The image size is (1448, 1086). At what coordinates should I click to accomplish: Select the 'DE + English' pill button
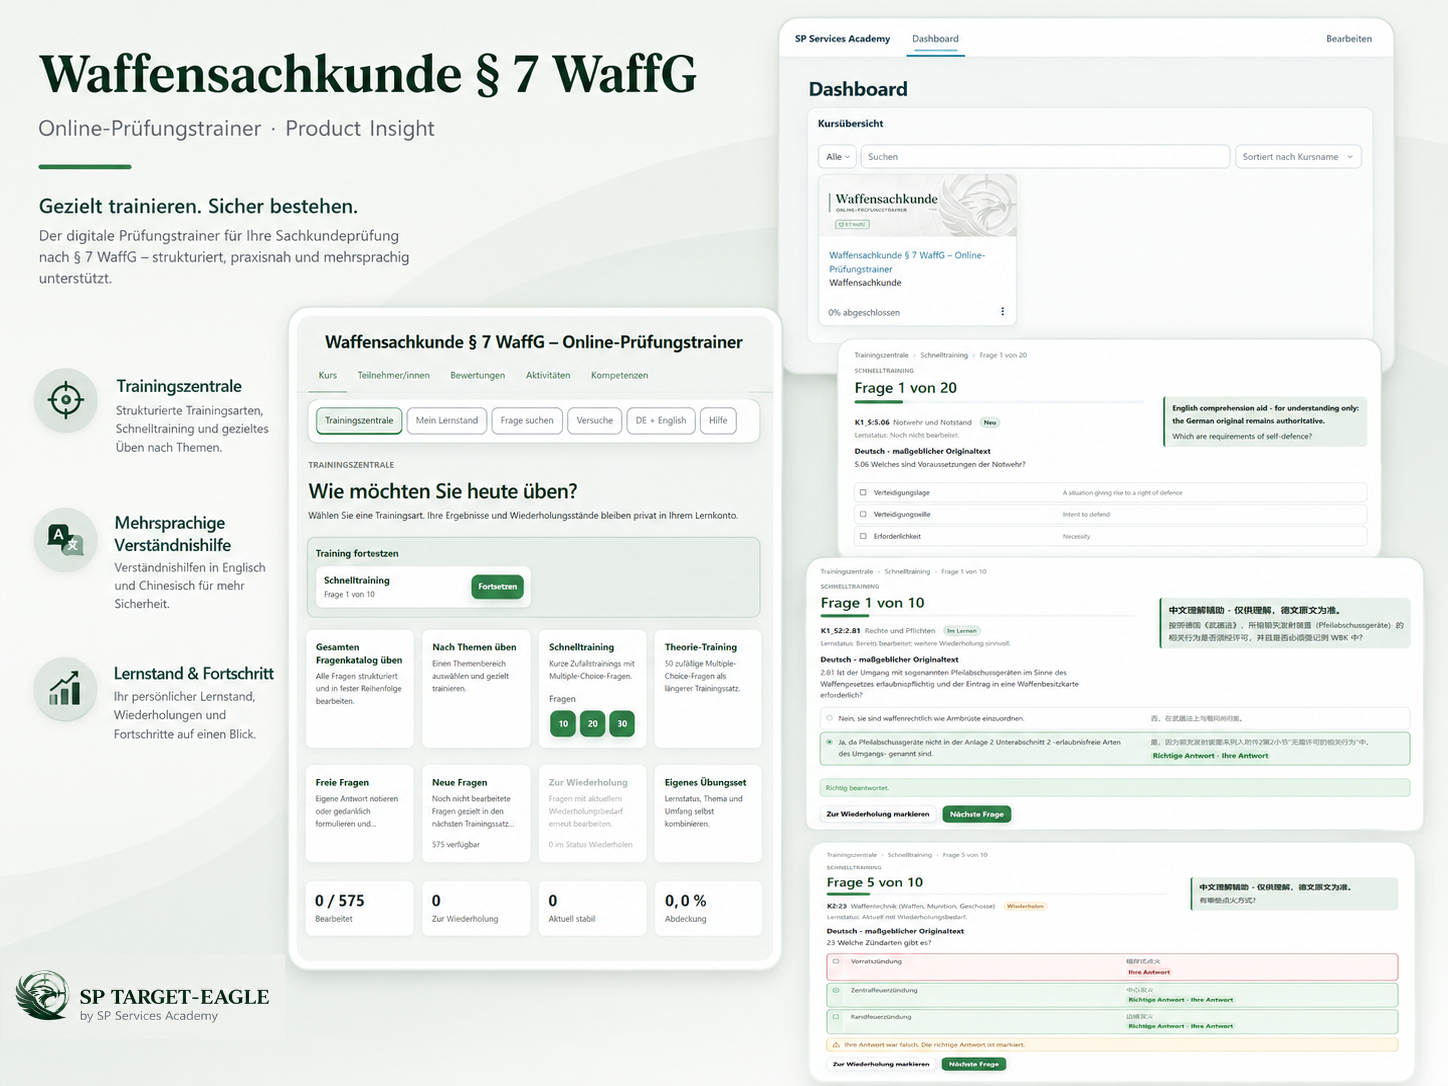click(x=661, y=421)
